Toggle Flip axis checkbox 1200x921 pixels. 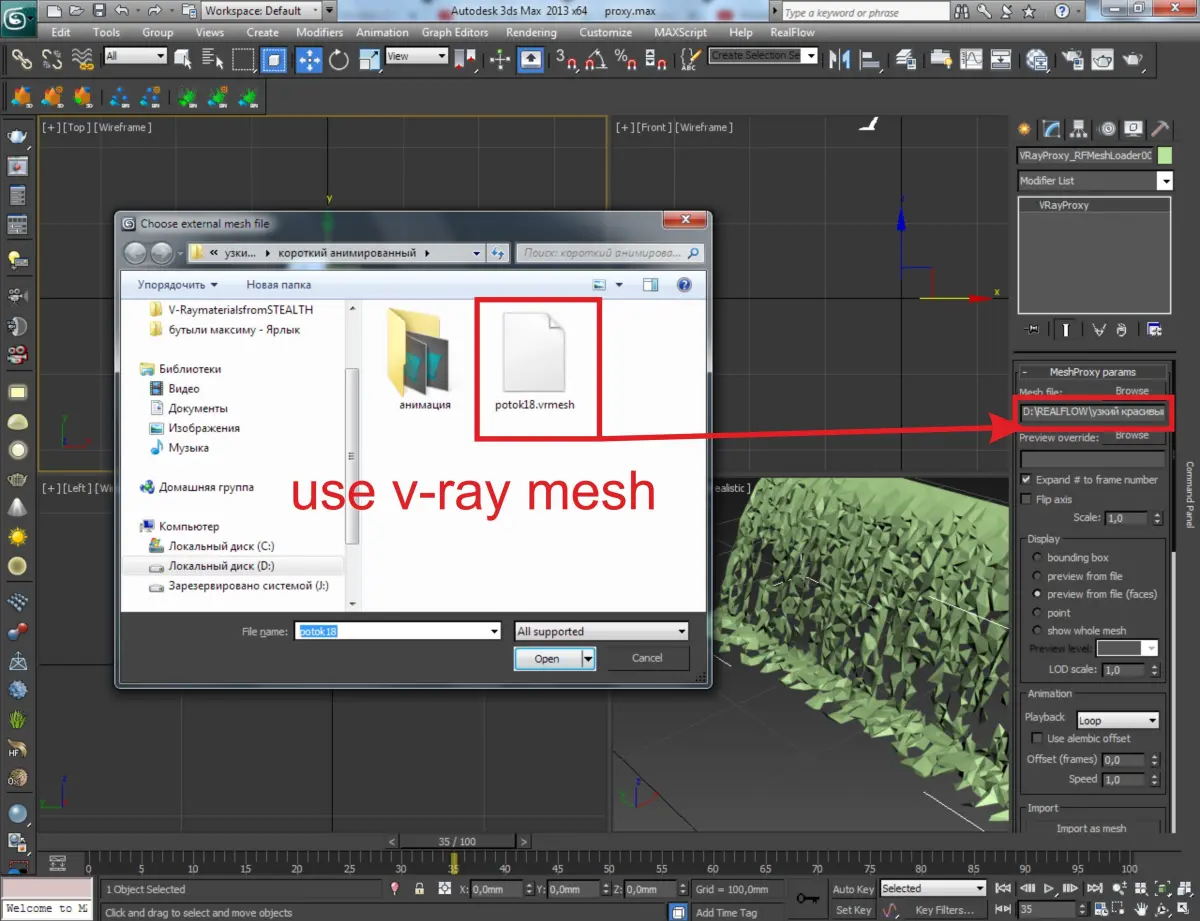pos(1026,499)
